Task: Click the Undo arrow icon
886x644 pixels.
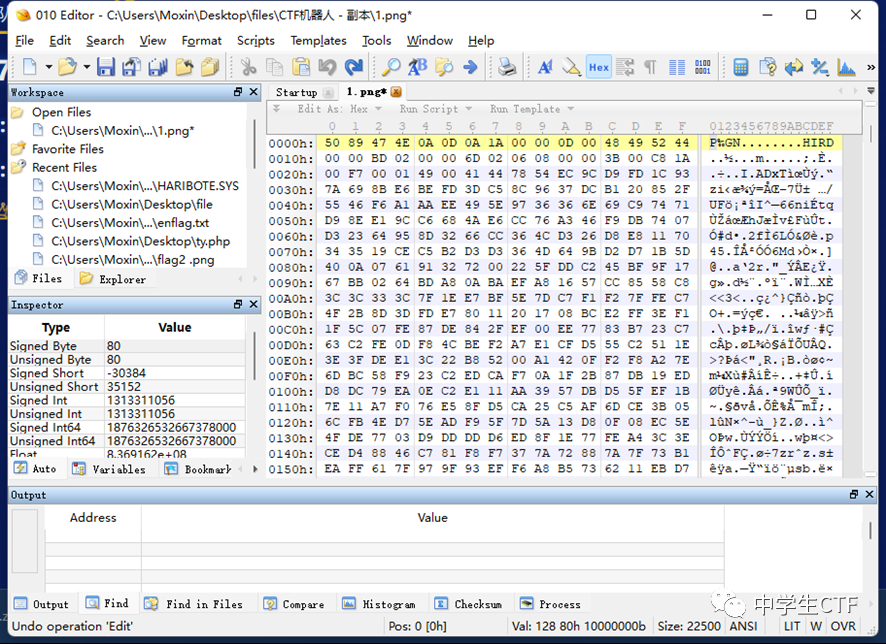Action: tap(327, 67)
